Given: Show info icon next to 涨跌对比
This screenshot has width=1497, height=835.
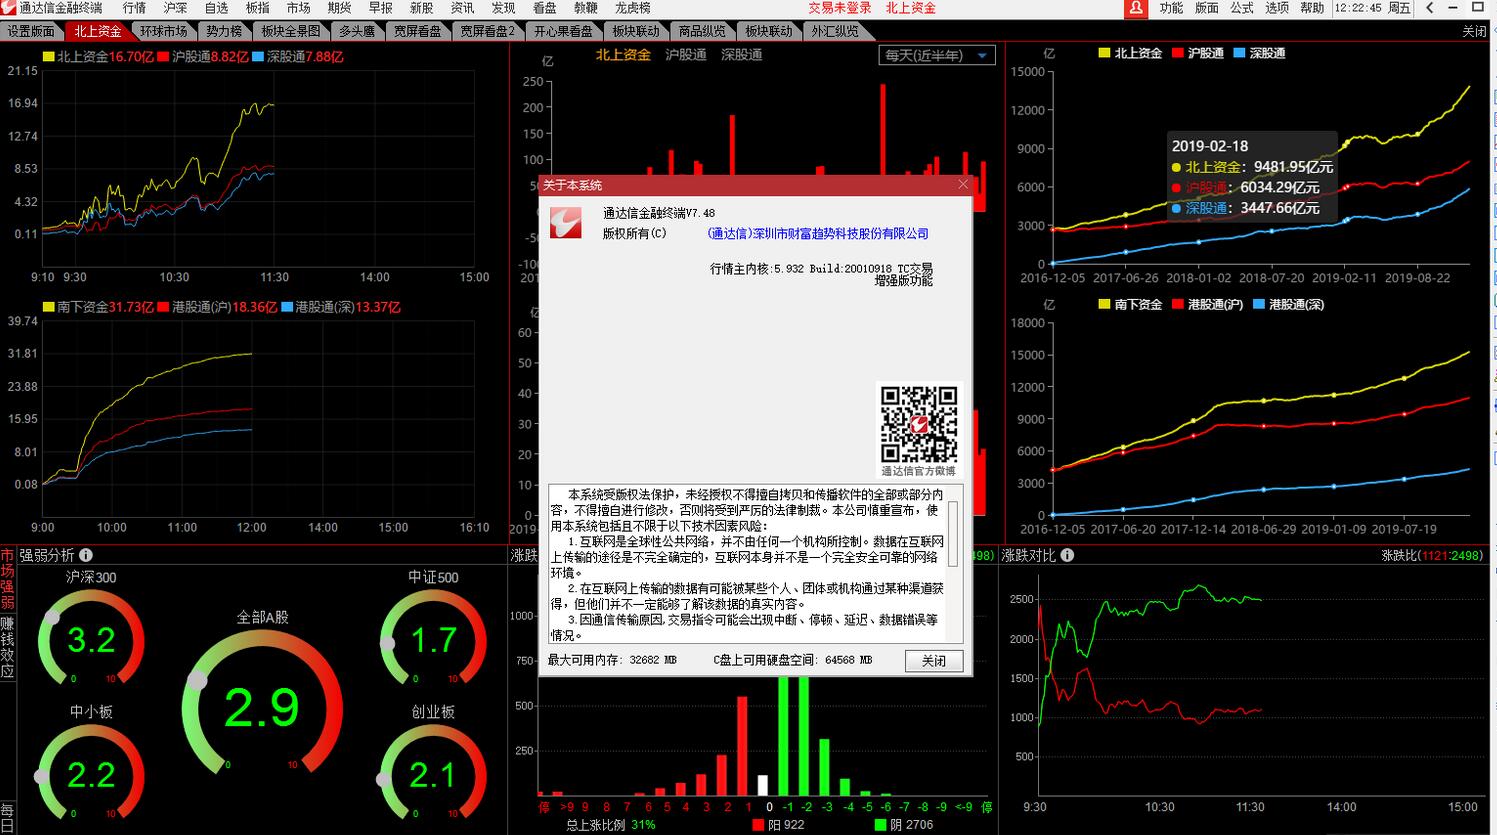Looking at the screenshot, I should tap(1067, 555).
